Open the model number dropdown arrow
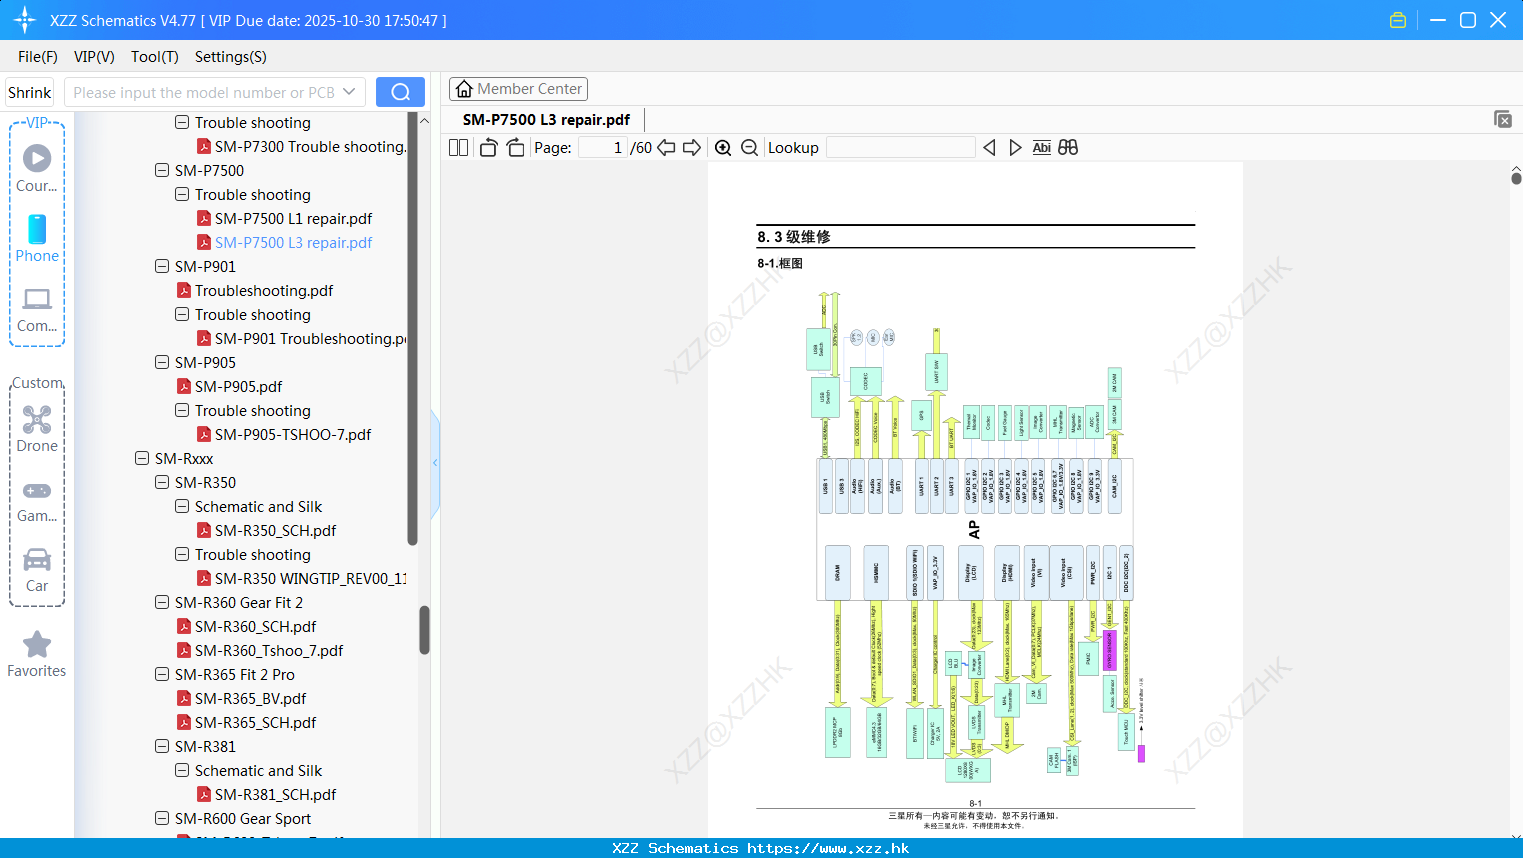1523x858 pixels. click(x=349, y=92)
